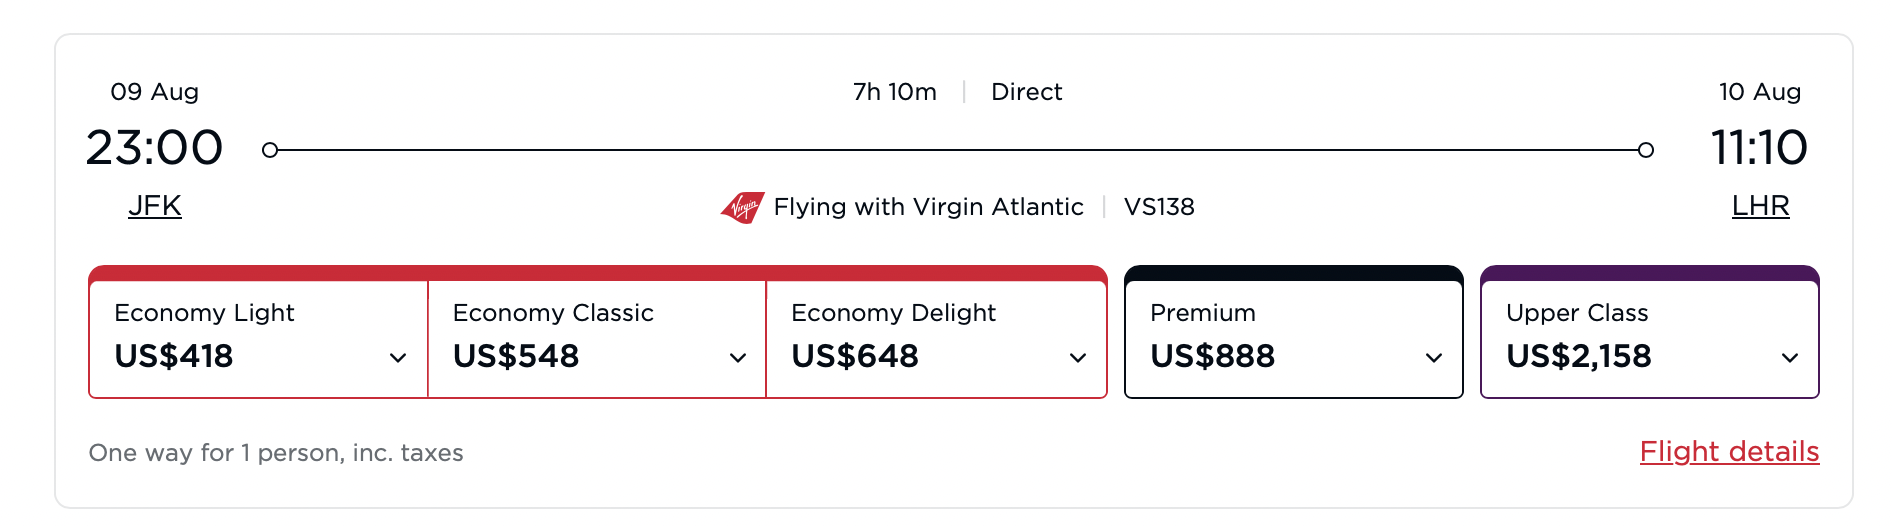Click the arrival endpoint circle on flight line
1892x526 pixels.
tap(1645, 150)
